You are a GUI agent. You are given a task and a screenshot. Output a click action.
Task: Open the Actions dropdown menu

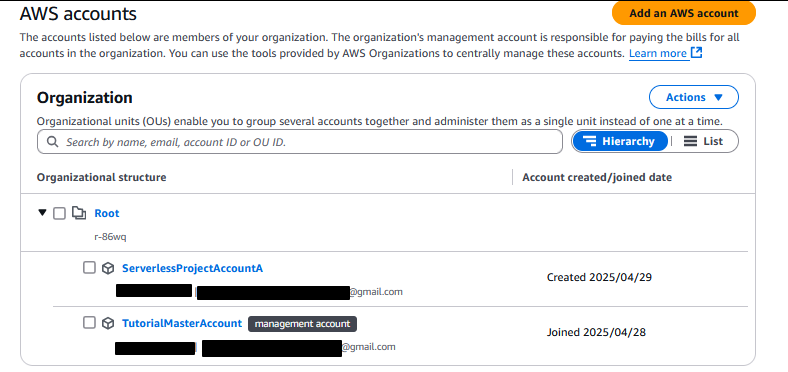(x=694, y=97)
